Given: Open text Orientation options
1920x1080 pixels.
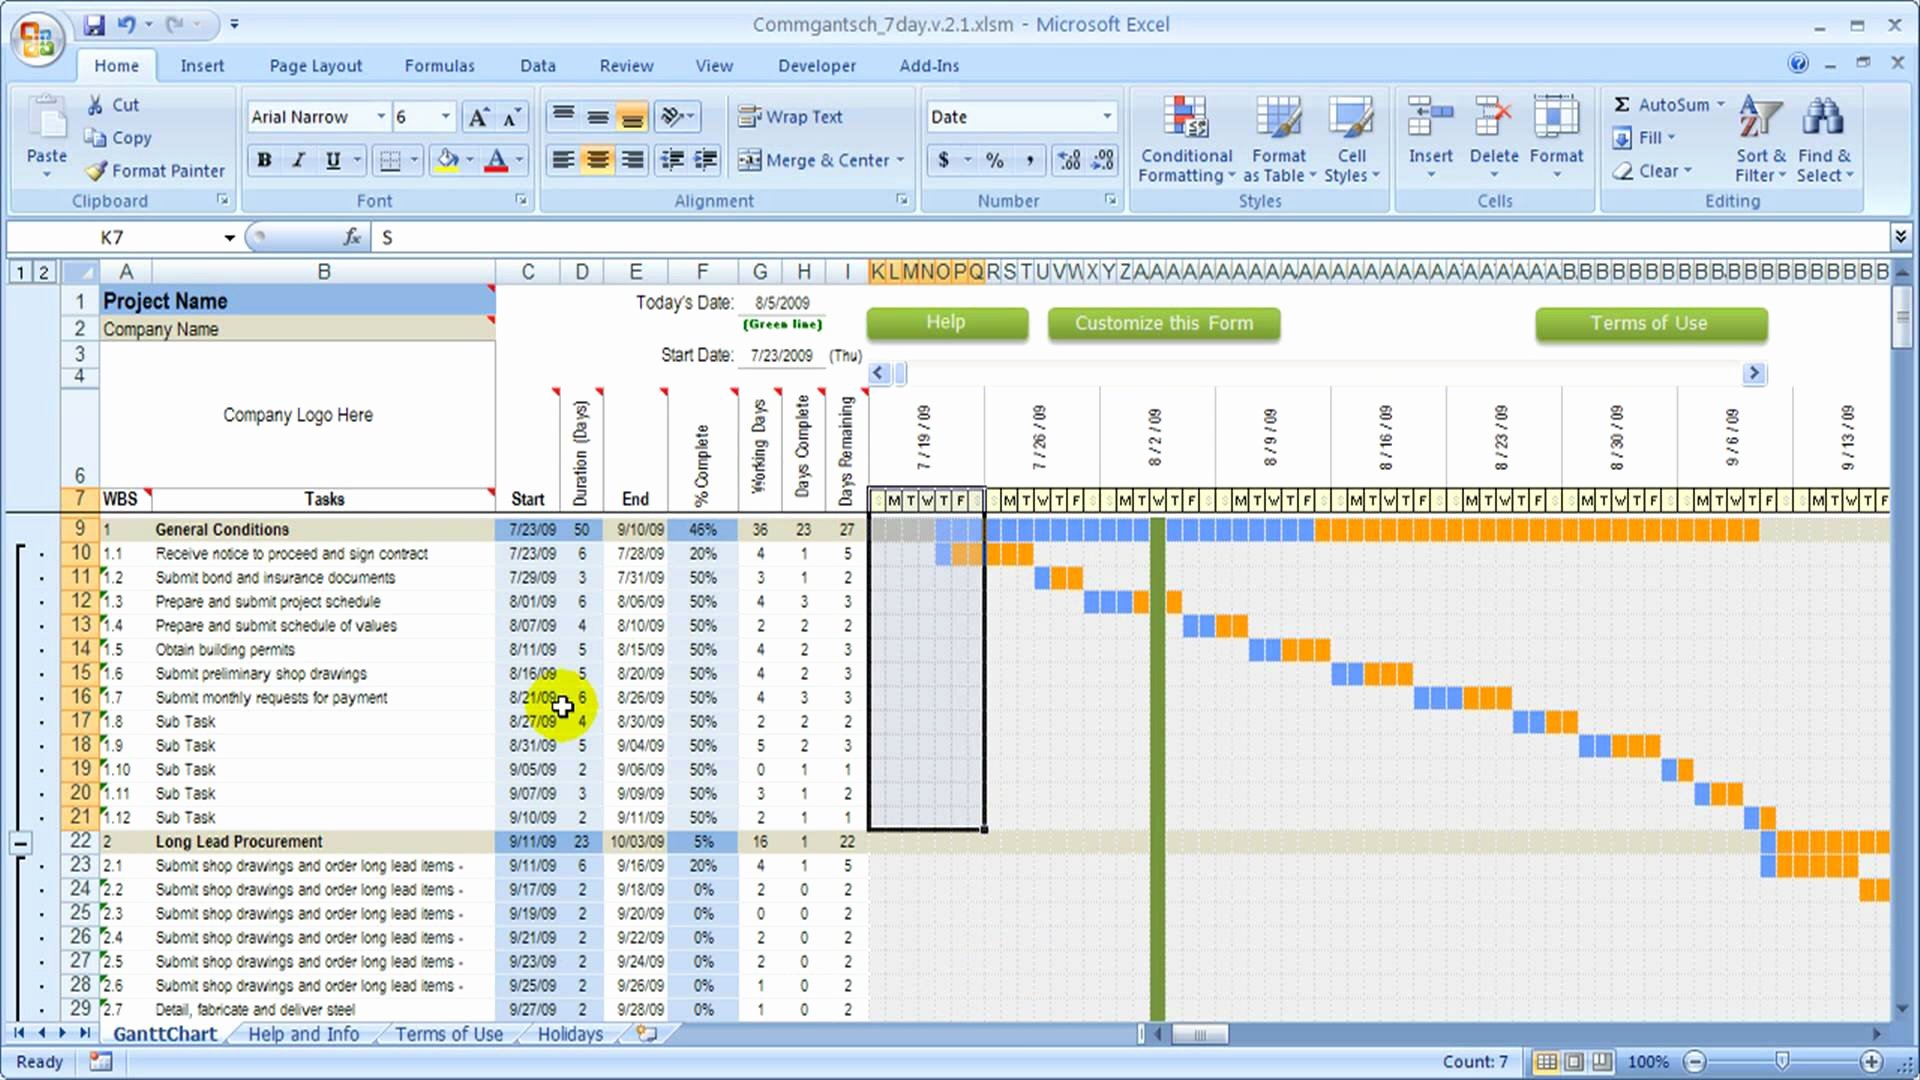Looking at the screenshot, I should pyautogui.click(x=677, y=117).
